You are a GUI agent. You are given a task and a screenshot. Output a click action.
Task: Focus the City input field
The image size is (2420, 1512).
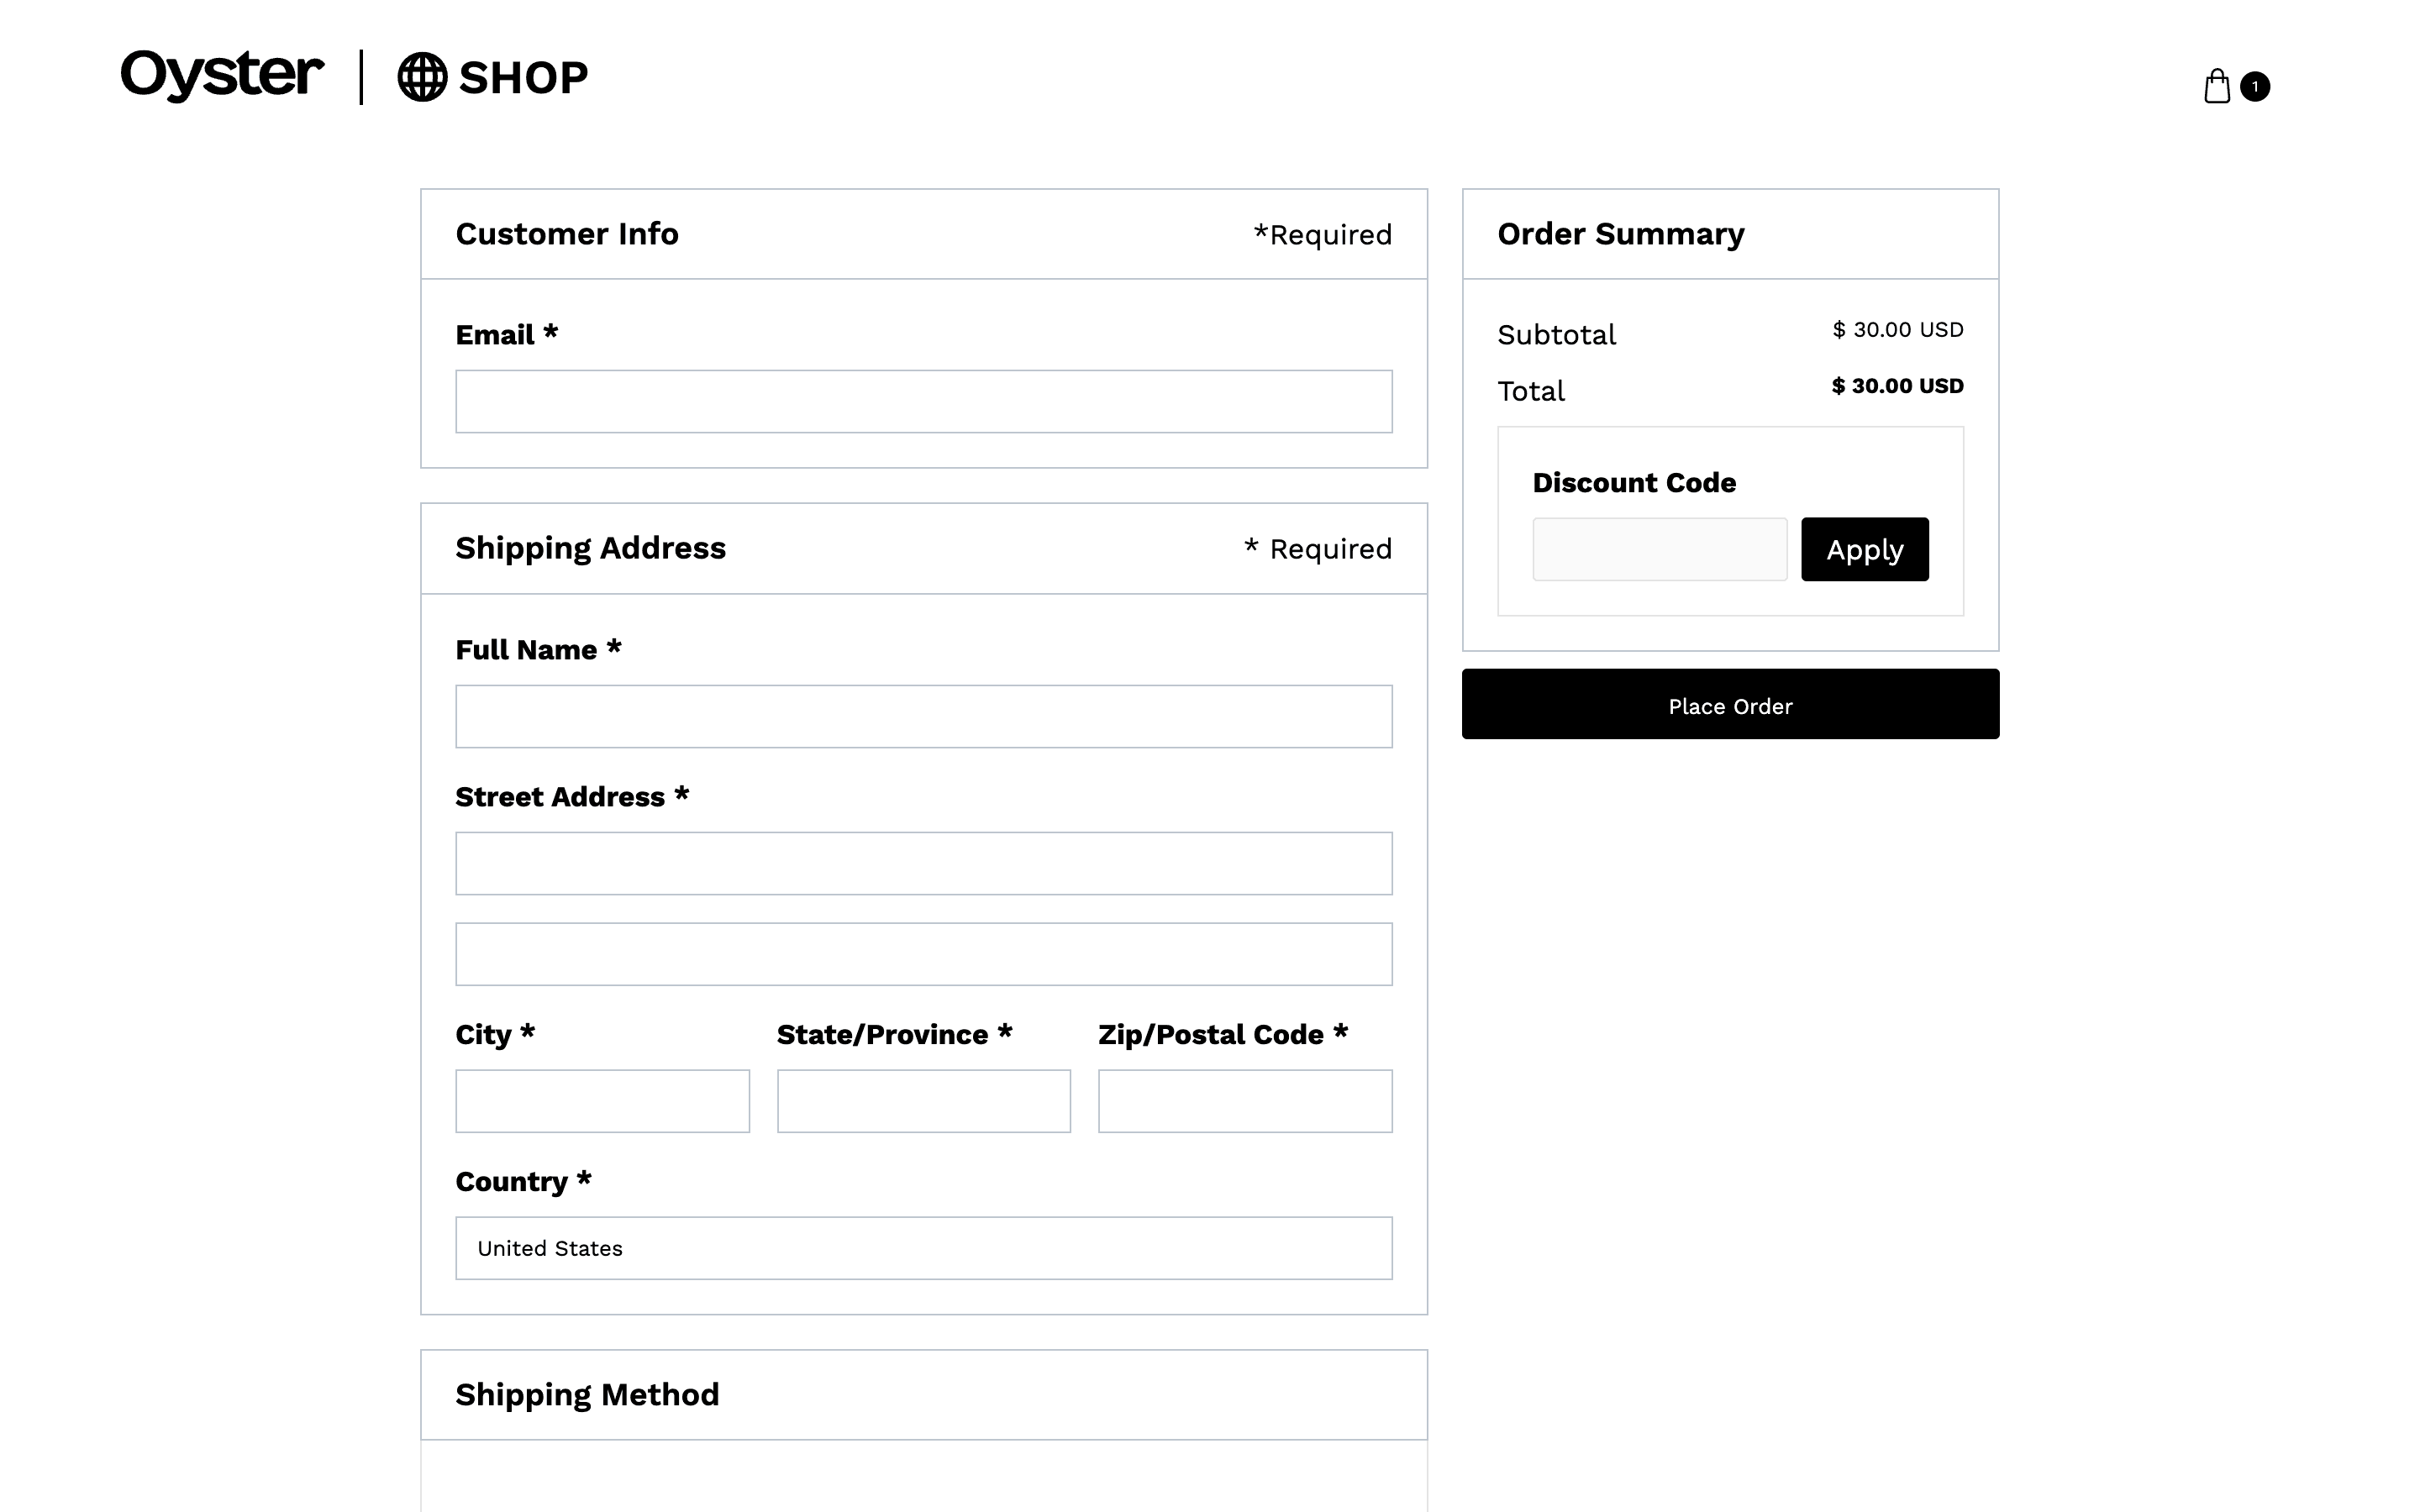602,1101
